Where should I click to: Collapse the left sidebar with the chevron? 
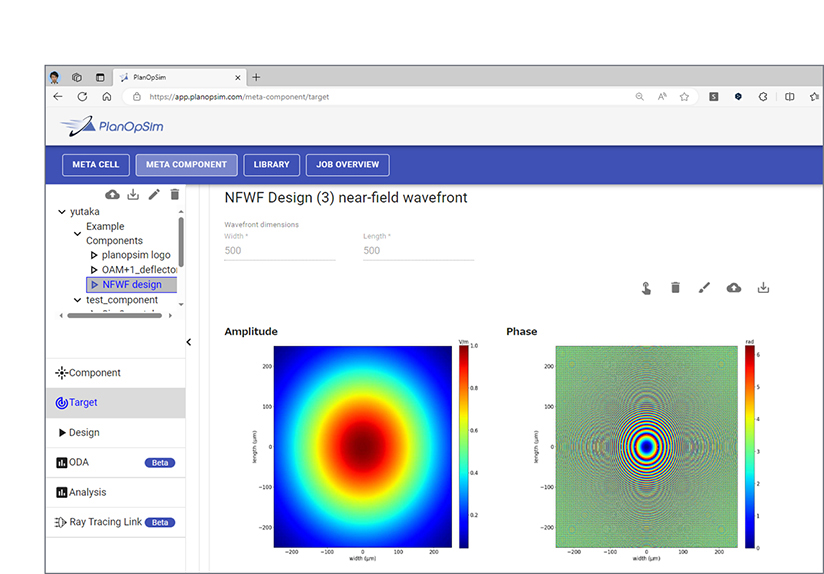[189, 342]
